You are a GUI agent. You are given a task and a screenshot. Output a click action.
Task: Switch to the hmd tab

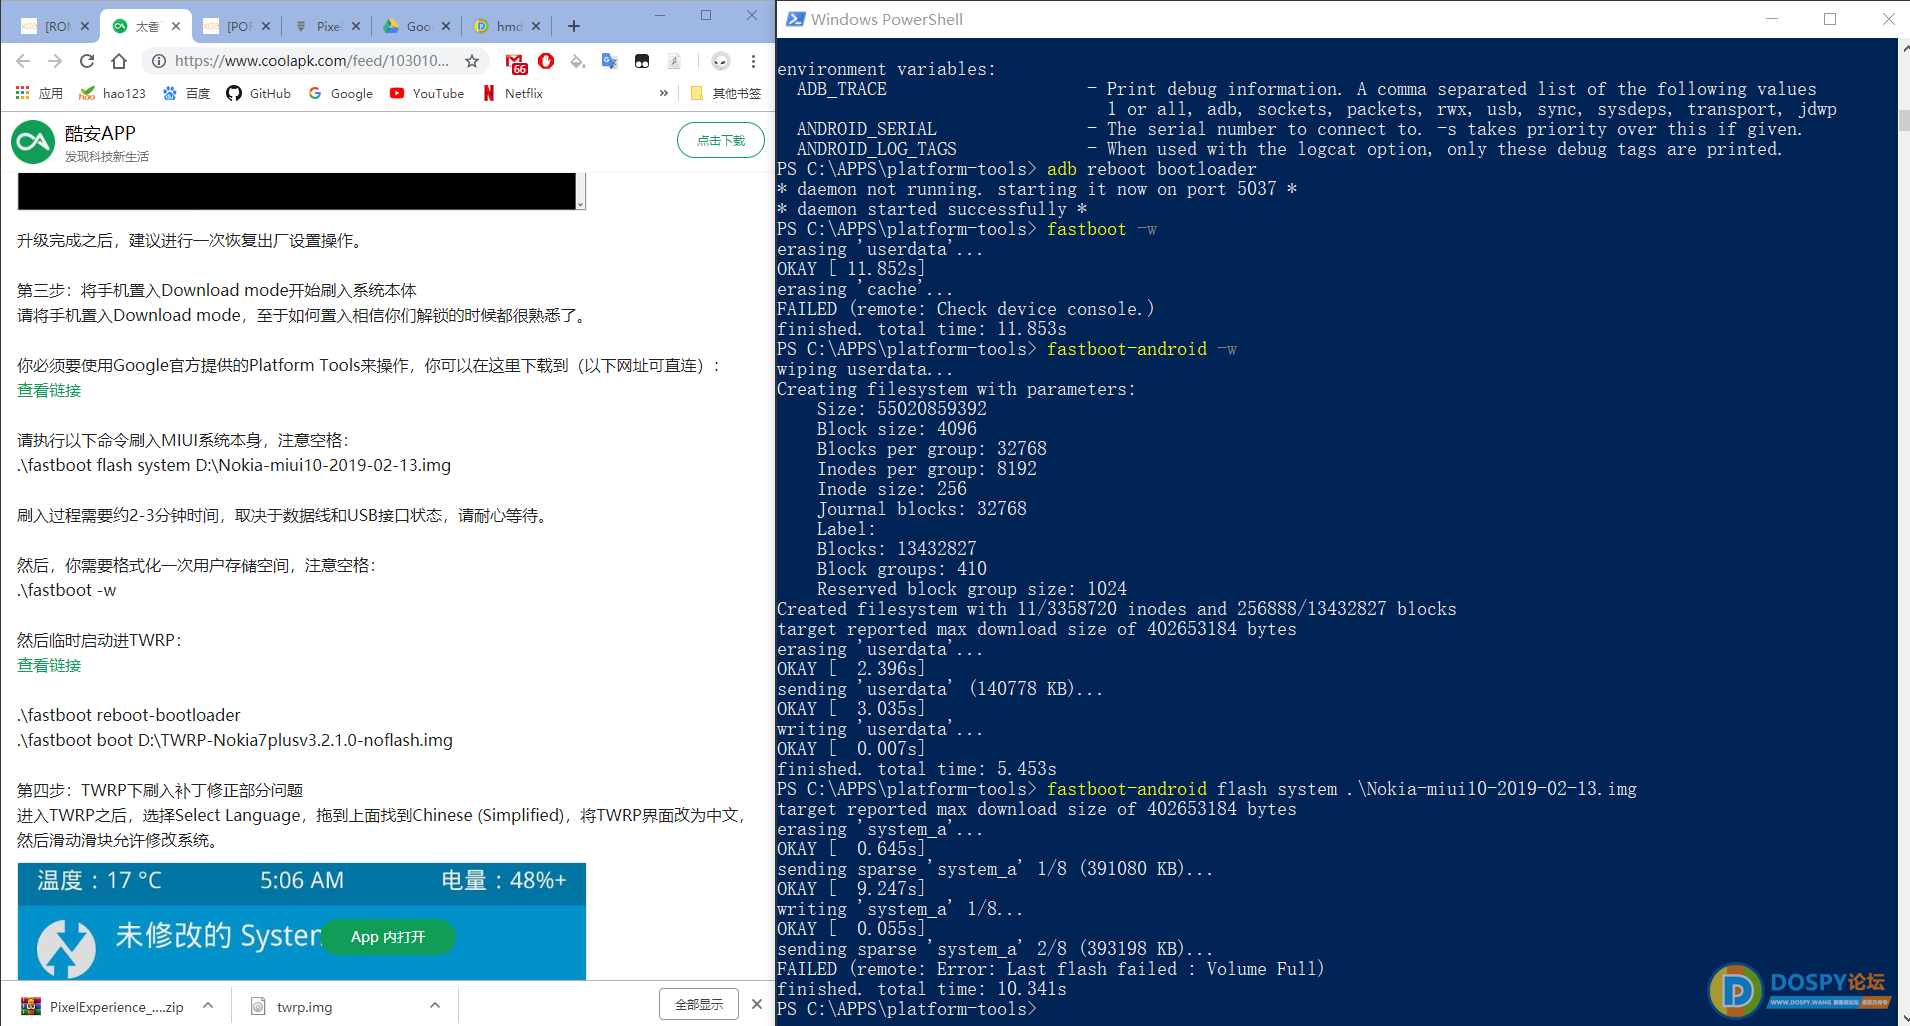tap(499, 26)
